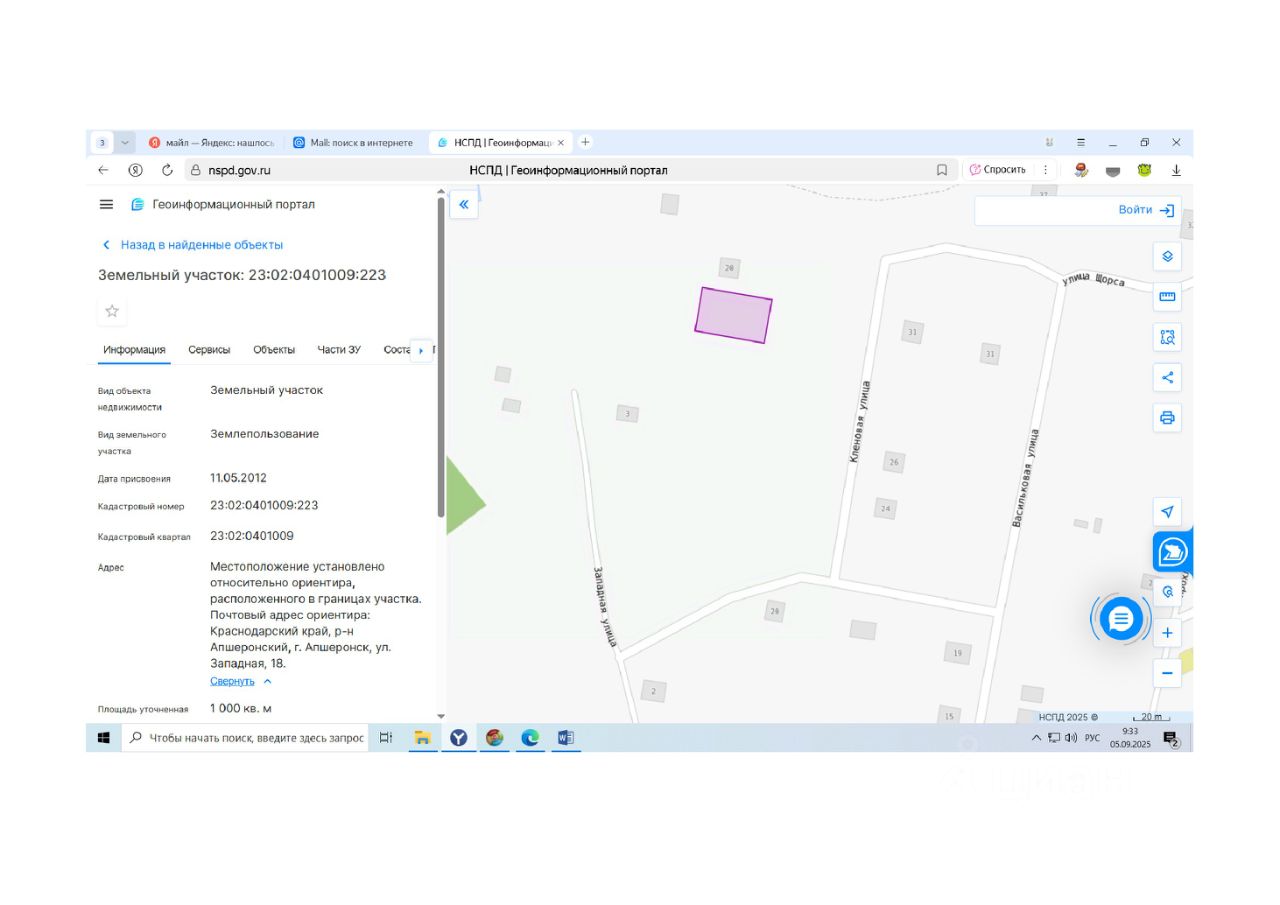Collapse the left info panel
The width and height of the screenshot is (1280, 905).
pyautogui.click(x=464, y=204)
